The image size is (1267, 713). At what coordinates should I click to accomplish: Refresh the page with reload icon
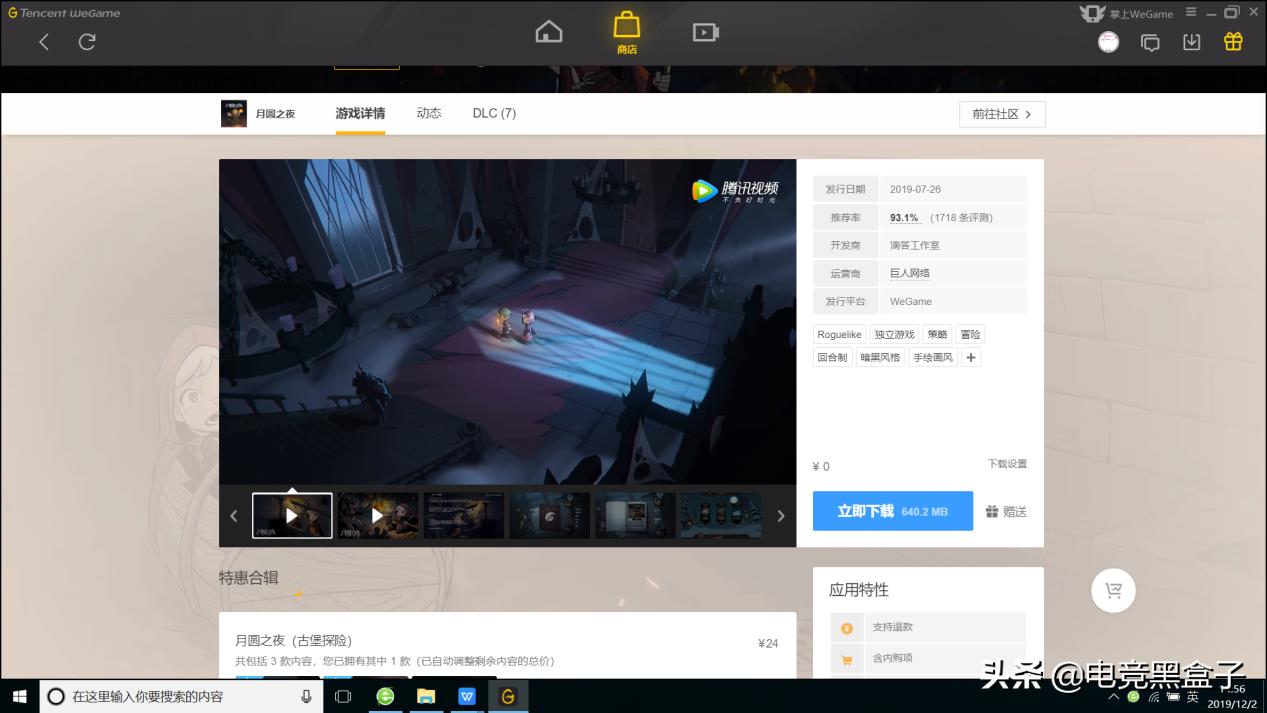click(87, 42)
